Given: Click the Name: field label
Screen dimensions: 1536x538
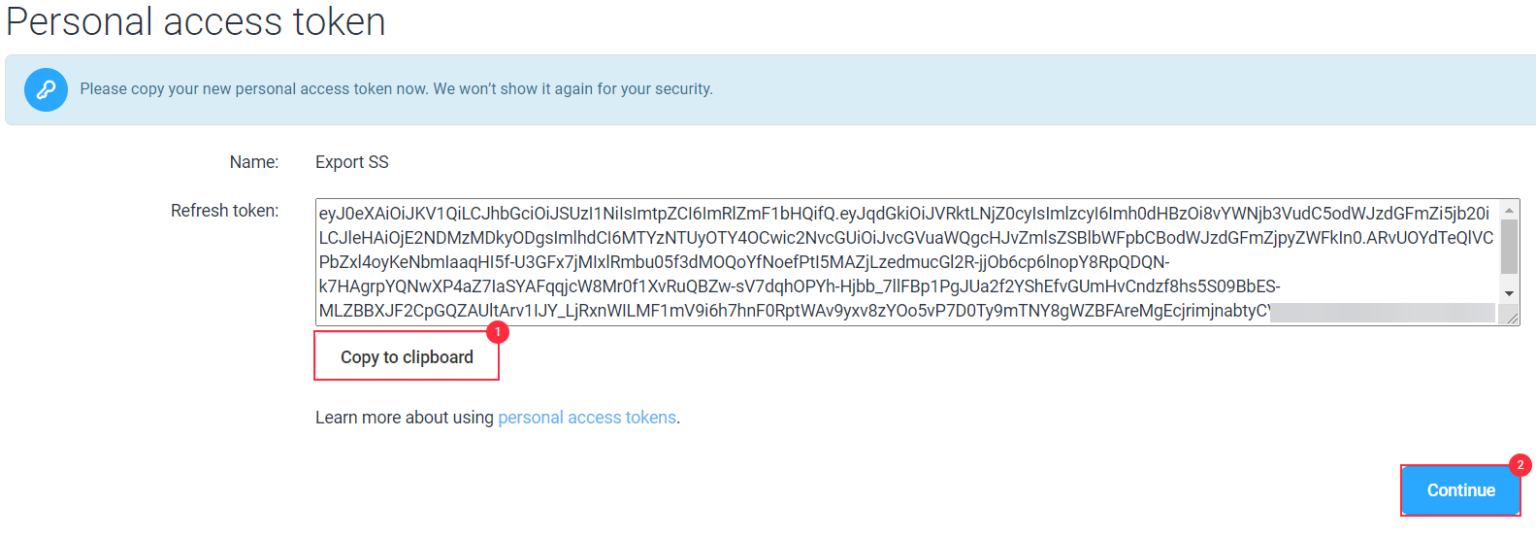Looking at the screenshot, I should [x=254, y=161].
